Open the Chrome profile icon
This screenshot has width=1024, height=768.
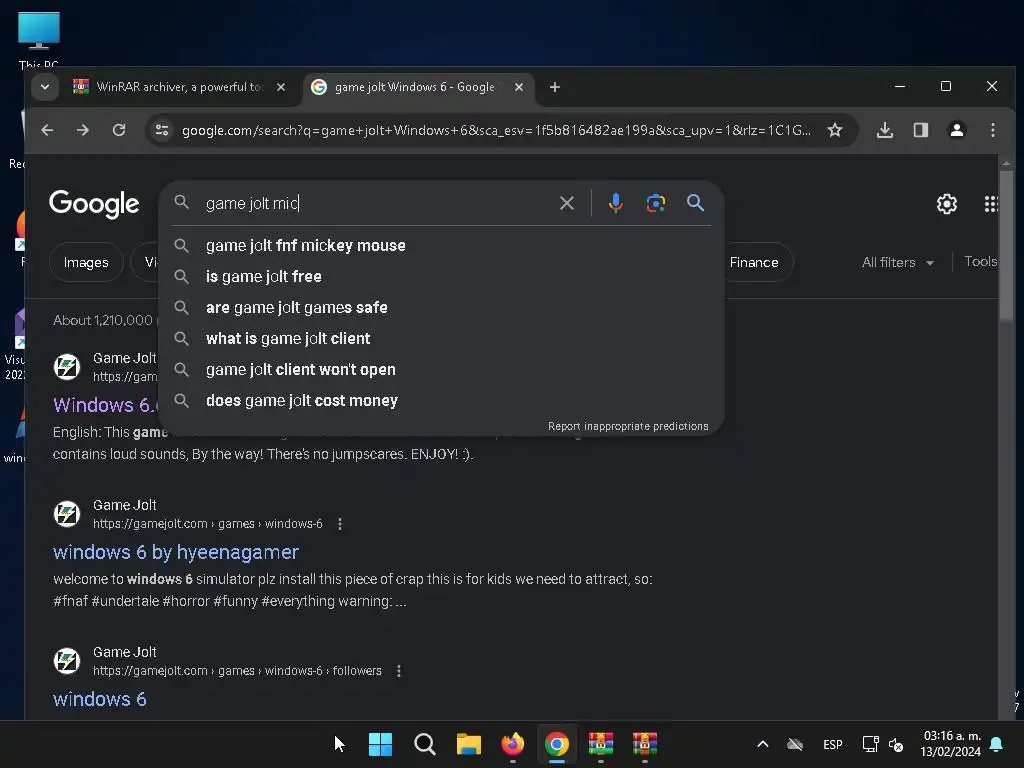[x=957, y=130]
